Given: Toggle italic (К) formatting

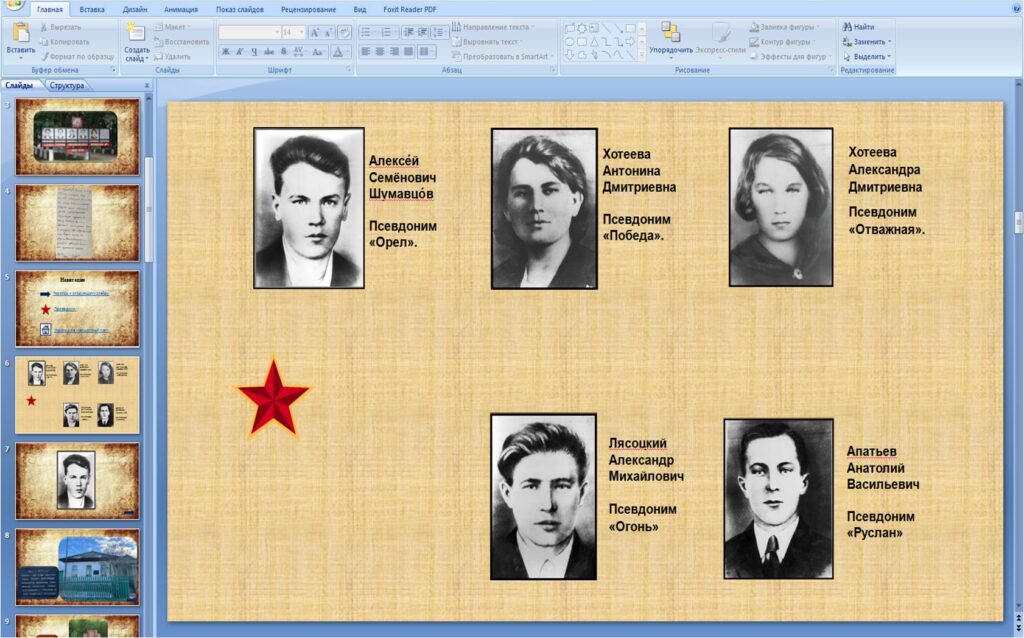Looking at the screenshot, I should 240,51.
